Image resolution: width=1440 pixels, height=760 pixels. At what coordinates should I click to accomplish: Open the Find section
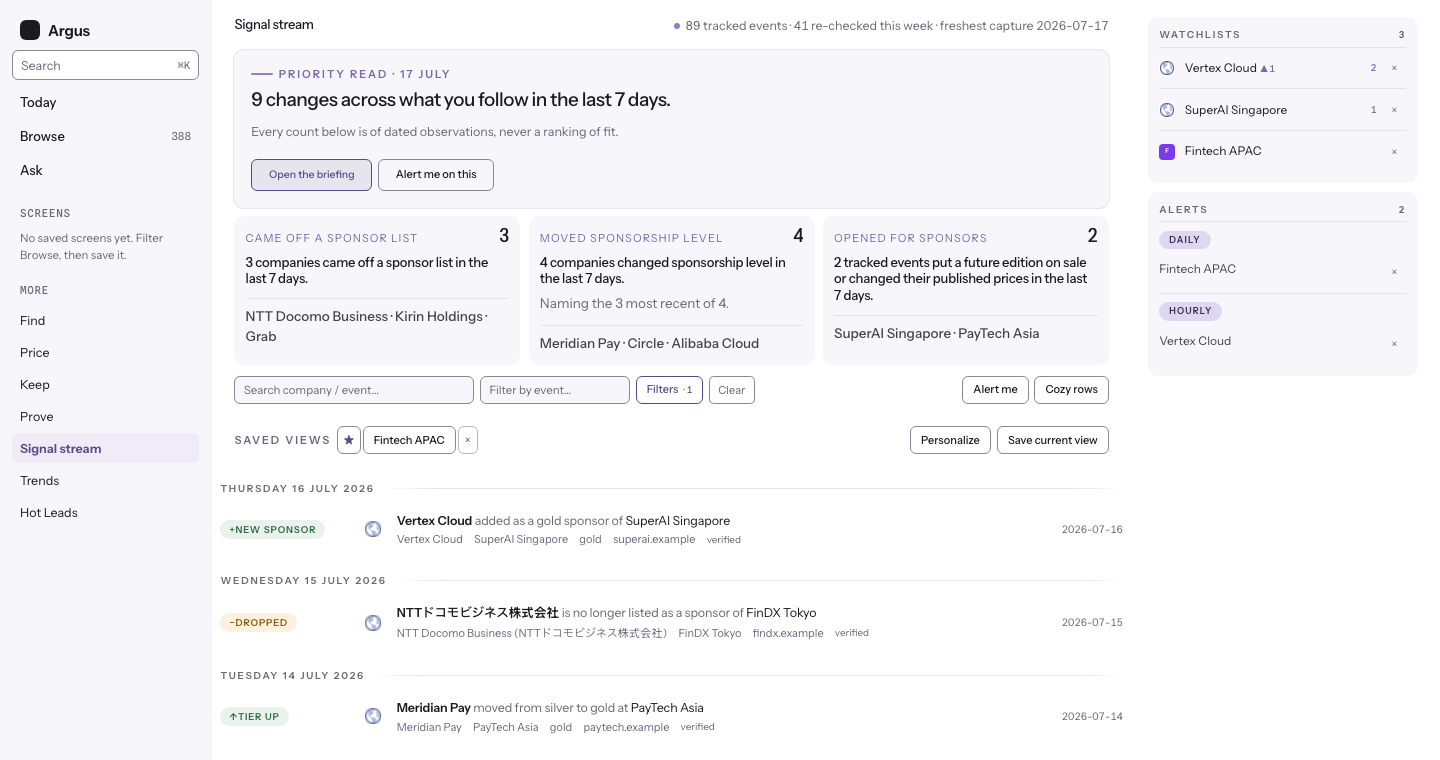(106, 321)
